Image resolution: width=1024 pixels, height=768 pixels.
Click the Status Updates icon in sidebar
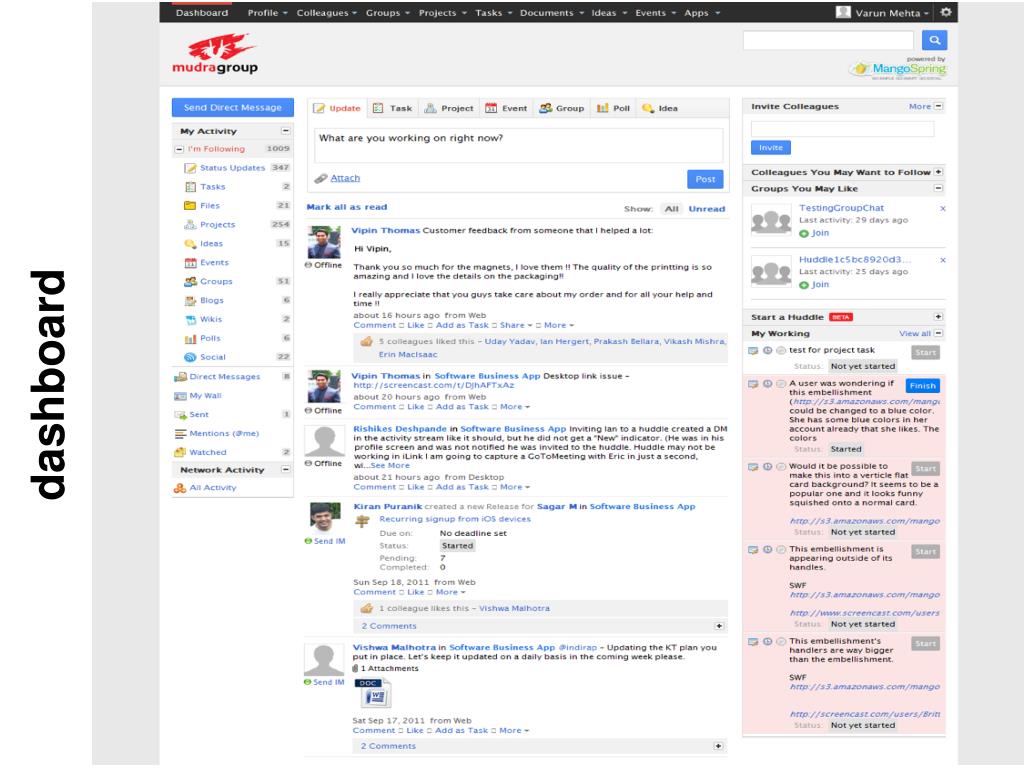click(x=190, y=168)
